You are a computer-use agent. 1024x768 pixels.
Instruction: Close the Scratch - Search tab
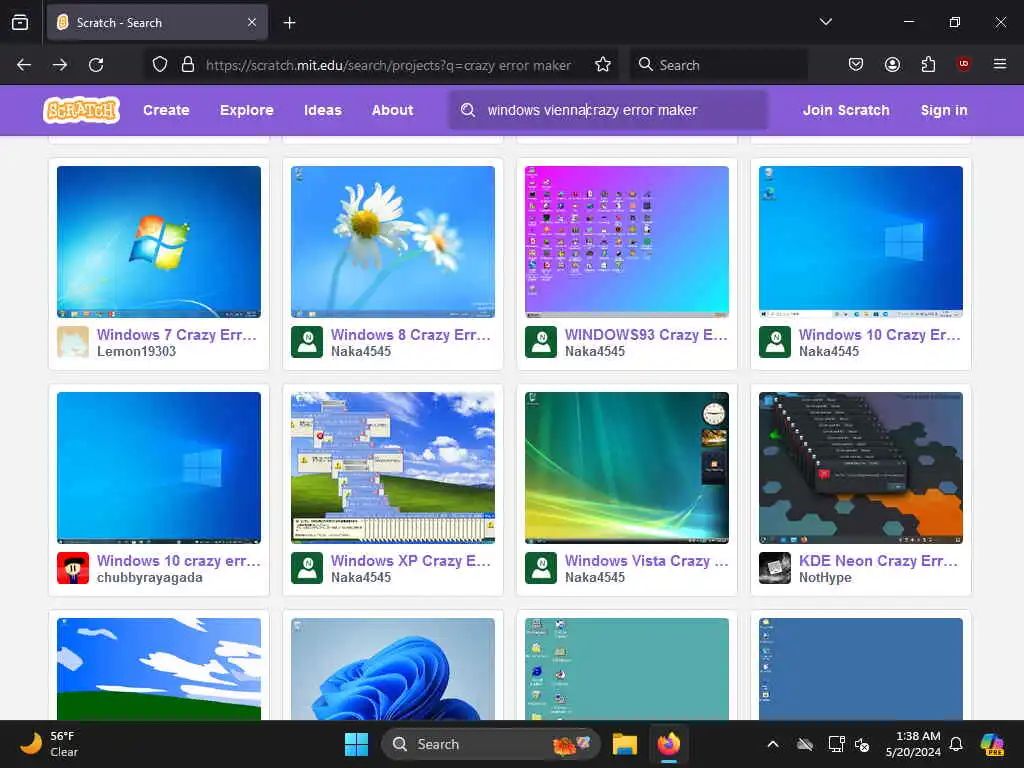click(x=252, y=22)
